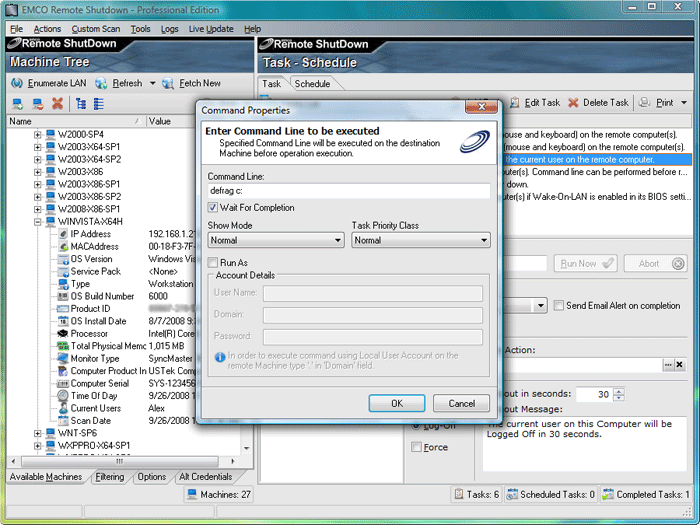This screenshot has width=700, height=525.
Task: Click the Enumerate LAN icon
Action: point(17,83)
